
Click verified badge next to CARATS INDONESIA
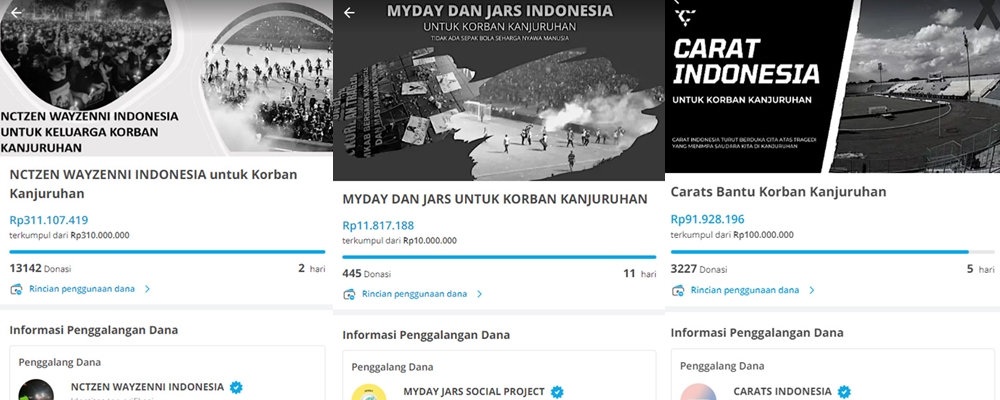pos(844,391)
